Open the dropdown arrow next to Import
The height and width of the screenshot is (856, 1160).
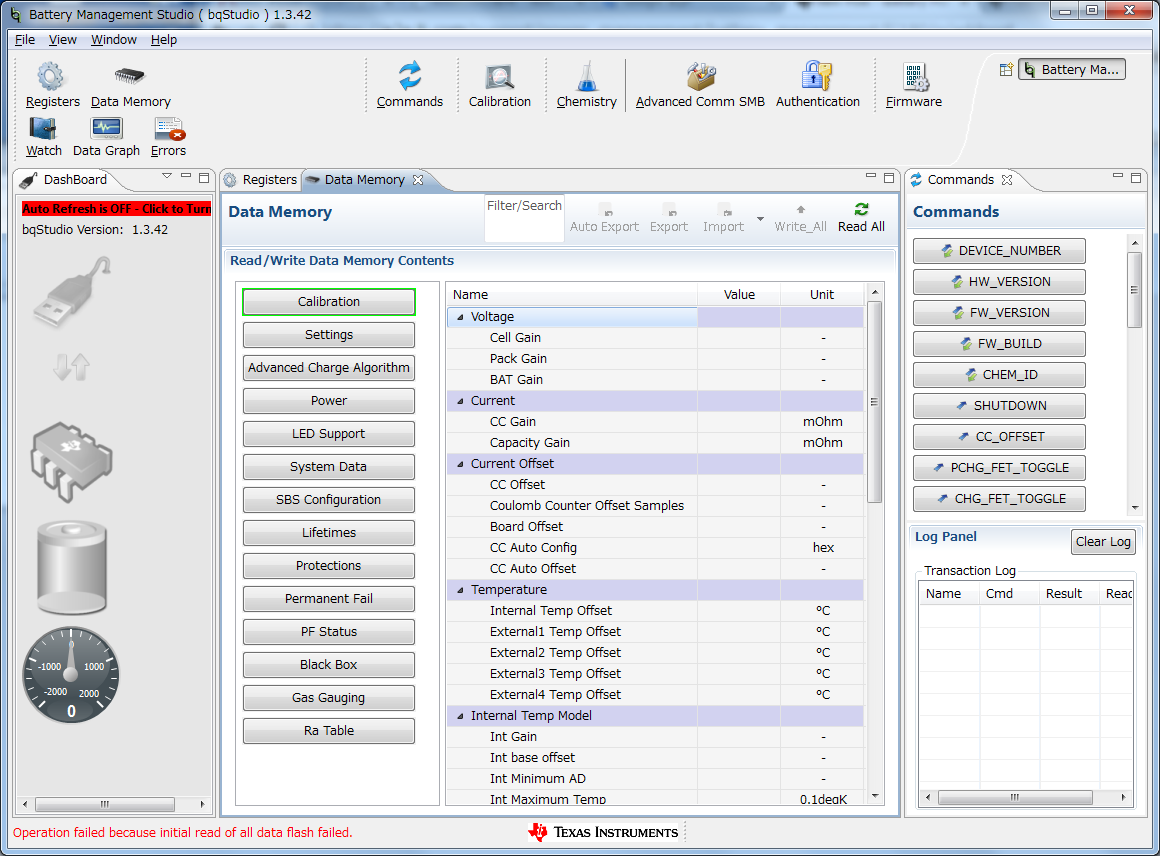(760, 218)
